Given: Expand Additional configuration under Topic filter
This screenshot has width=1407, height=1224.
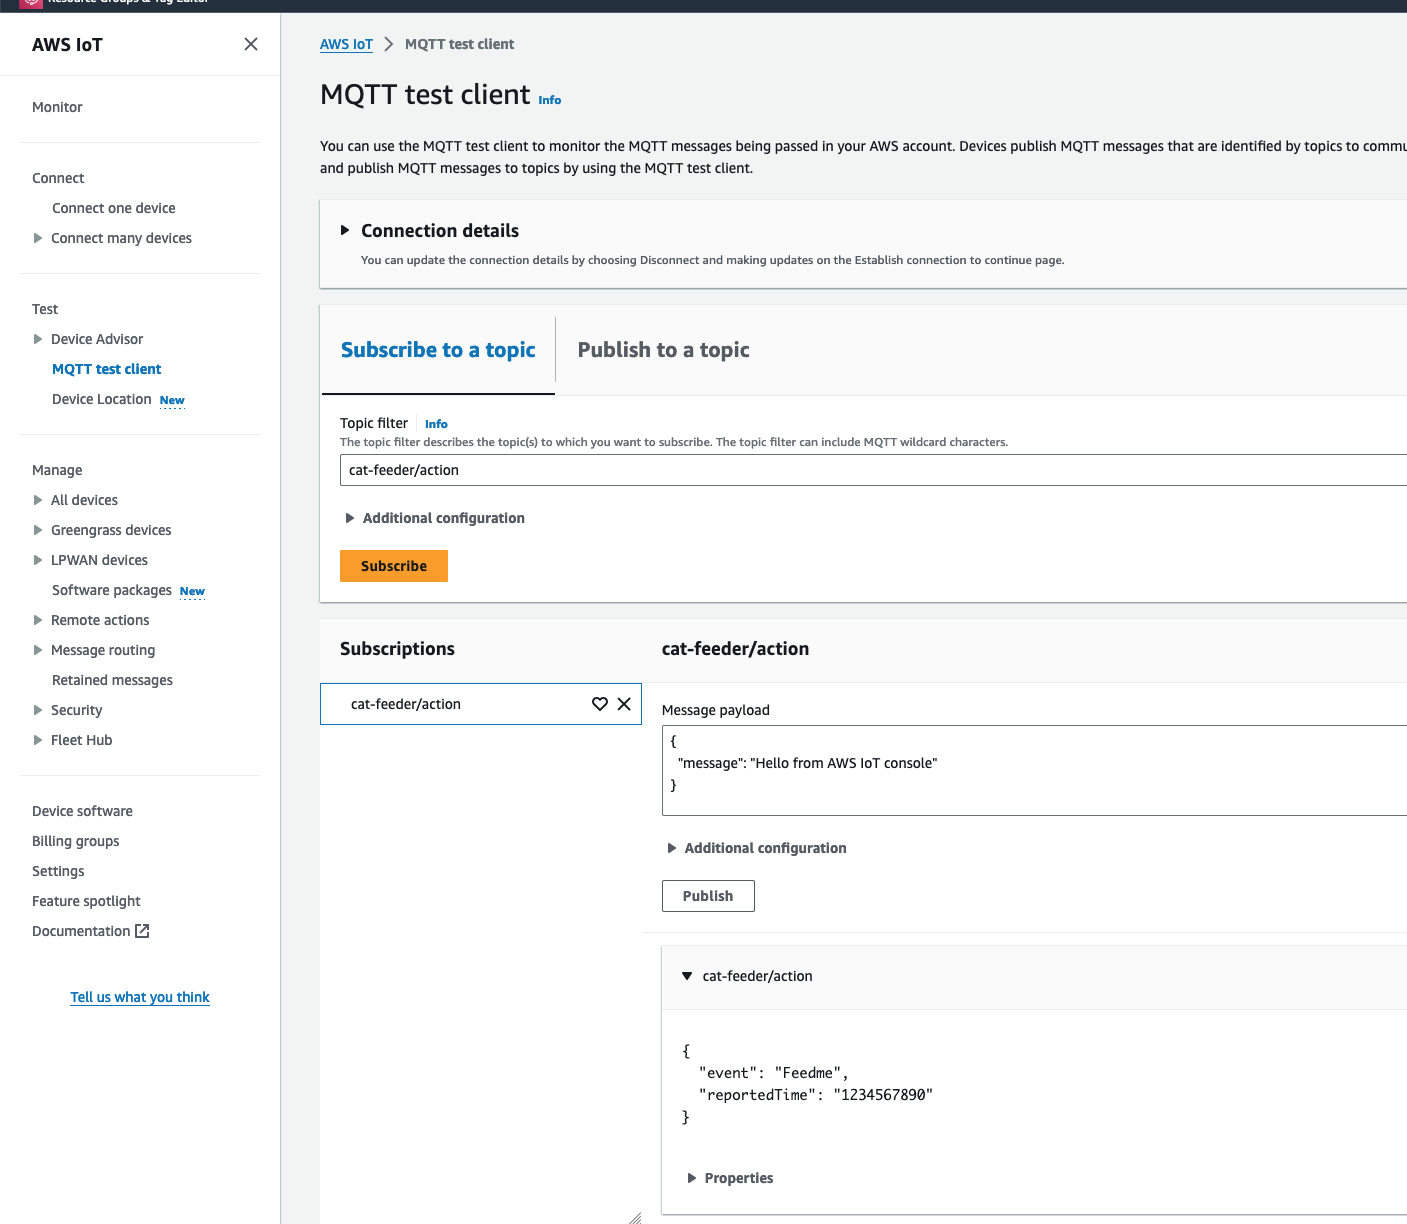Looking at the screenshot, I should click(350, 518).
